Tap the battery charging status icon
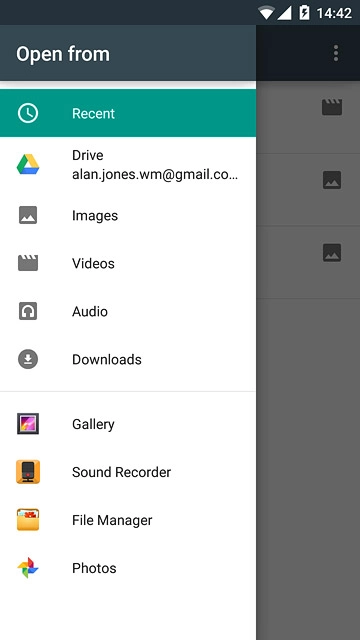 [x=304, y=13]
